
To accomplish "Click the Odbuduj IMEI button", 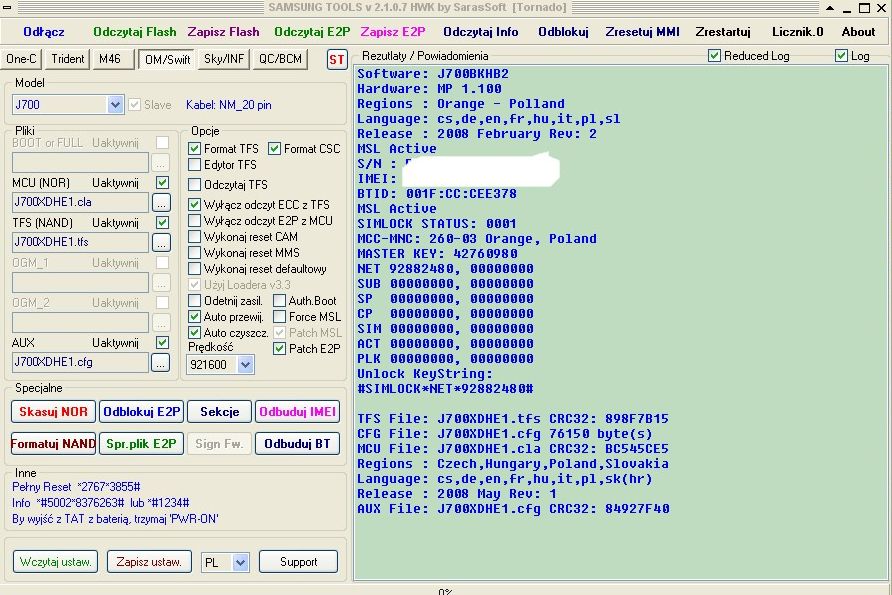I will (298, 412).
